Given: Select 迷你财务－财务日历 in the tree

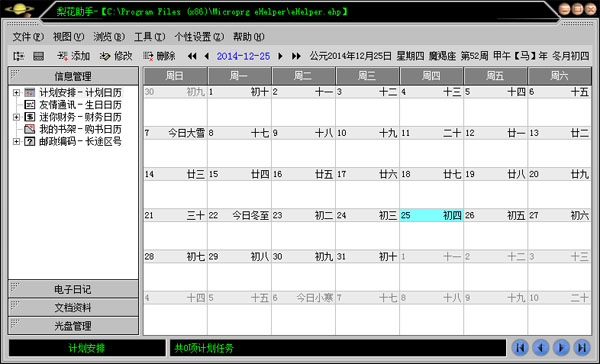Looking at the screenshot, I should click(x=80, y=117).
